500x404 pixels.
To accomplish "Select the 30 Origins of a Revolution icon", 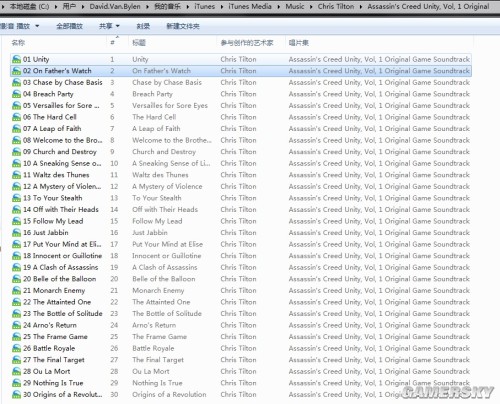I will point(16,395).
